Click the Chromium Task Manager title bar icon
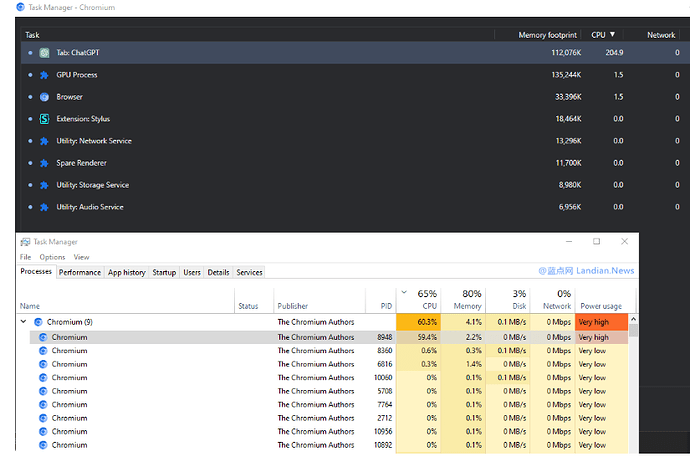The width and height of the screenshot is (690, 466). coord(21,7)
